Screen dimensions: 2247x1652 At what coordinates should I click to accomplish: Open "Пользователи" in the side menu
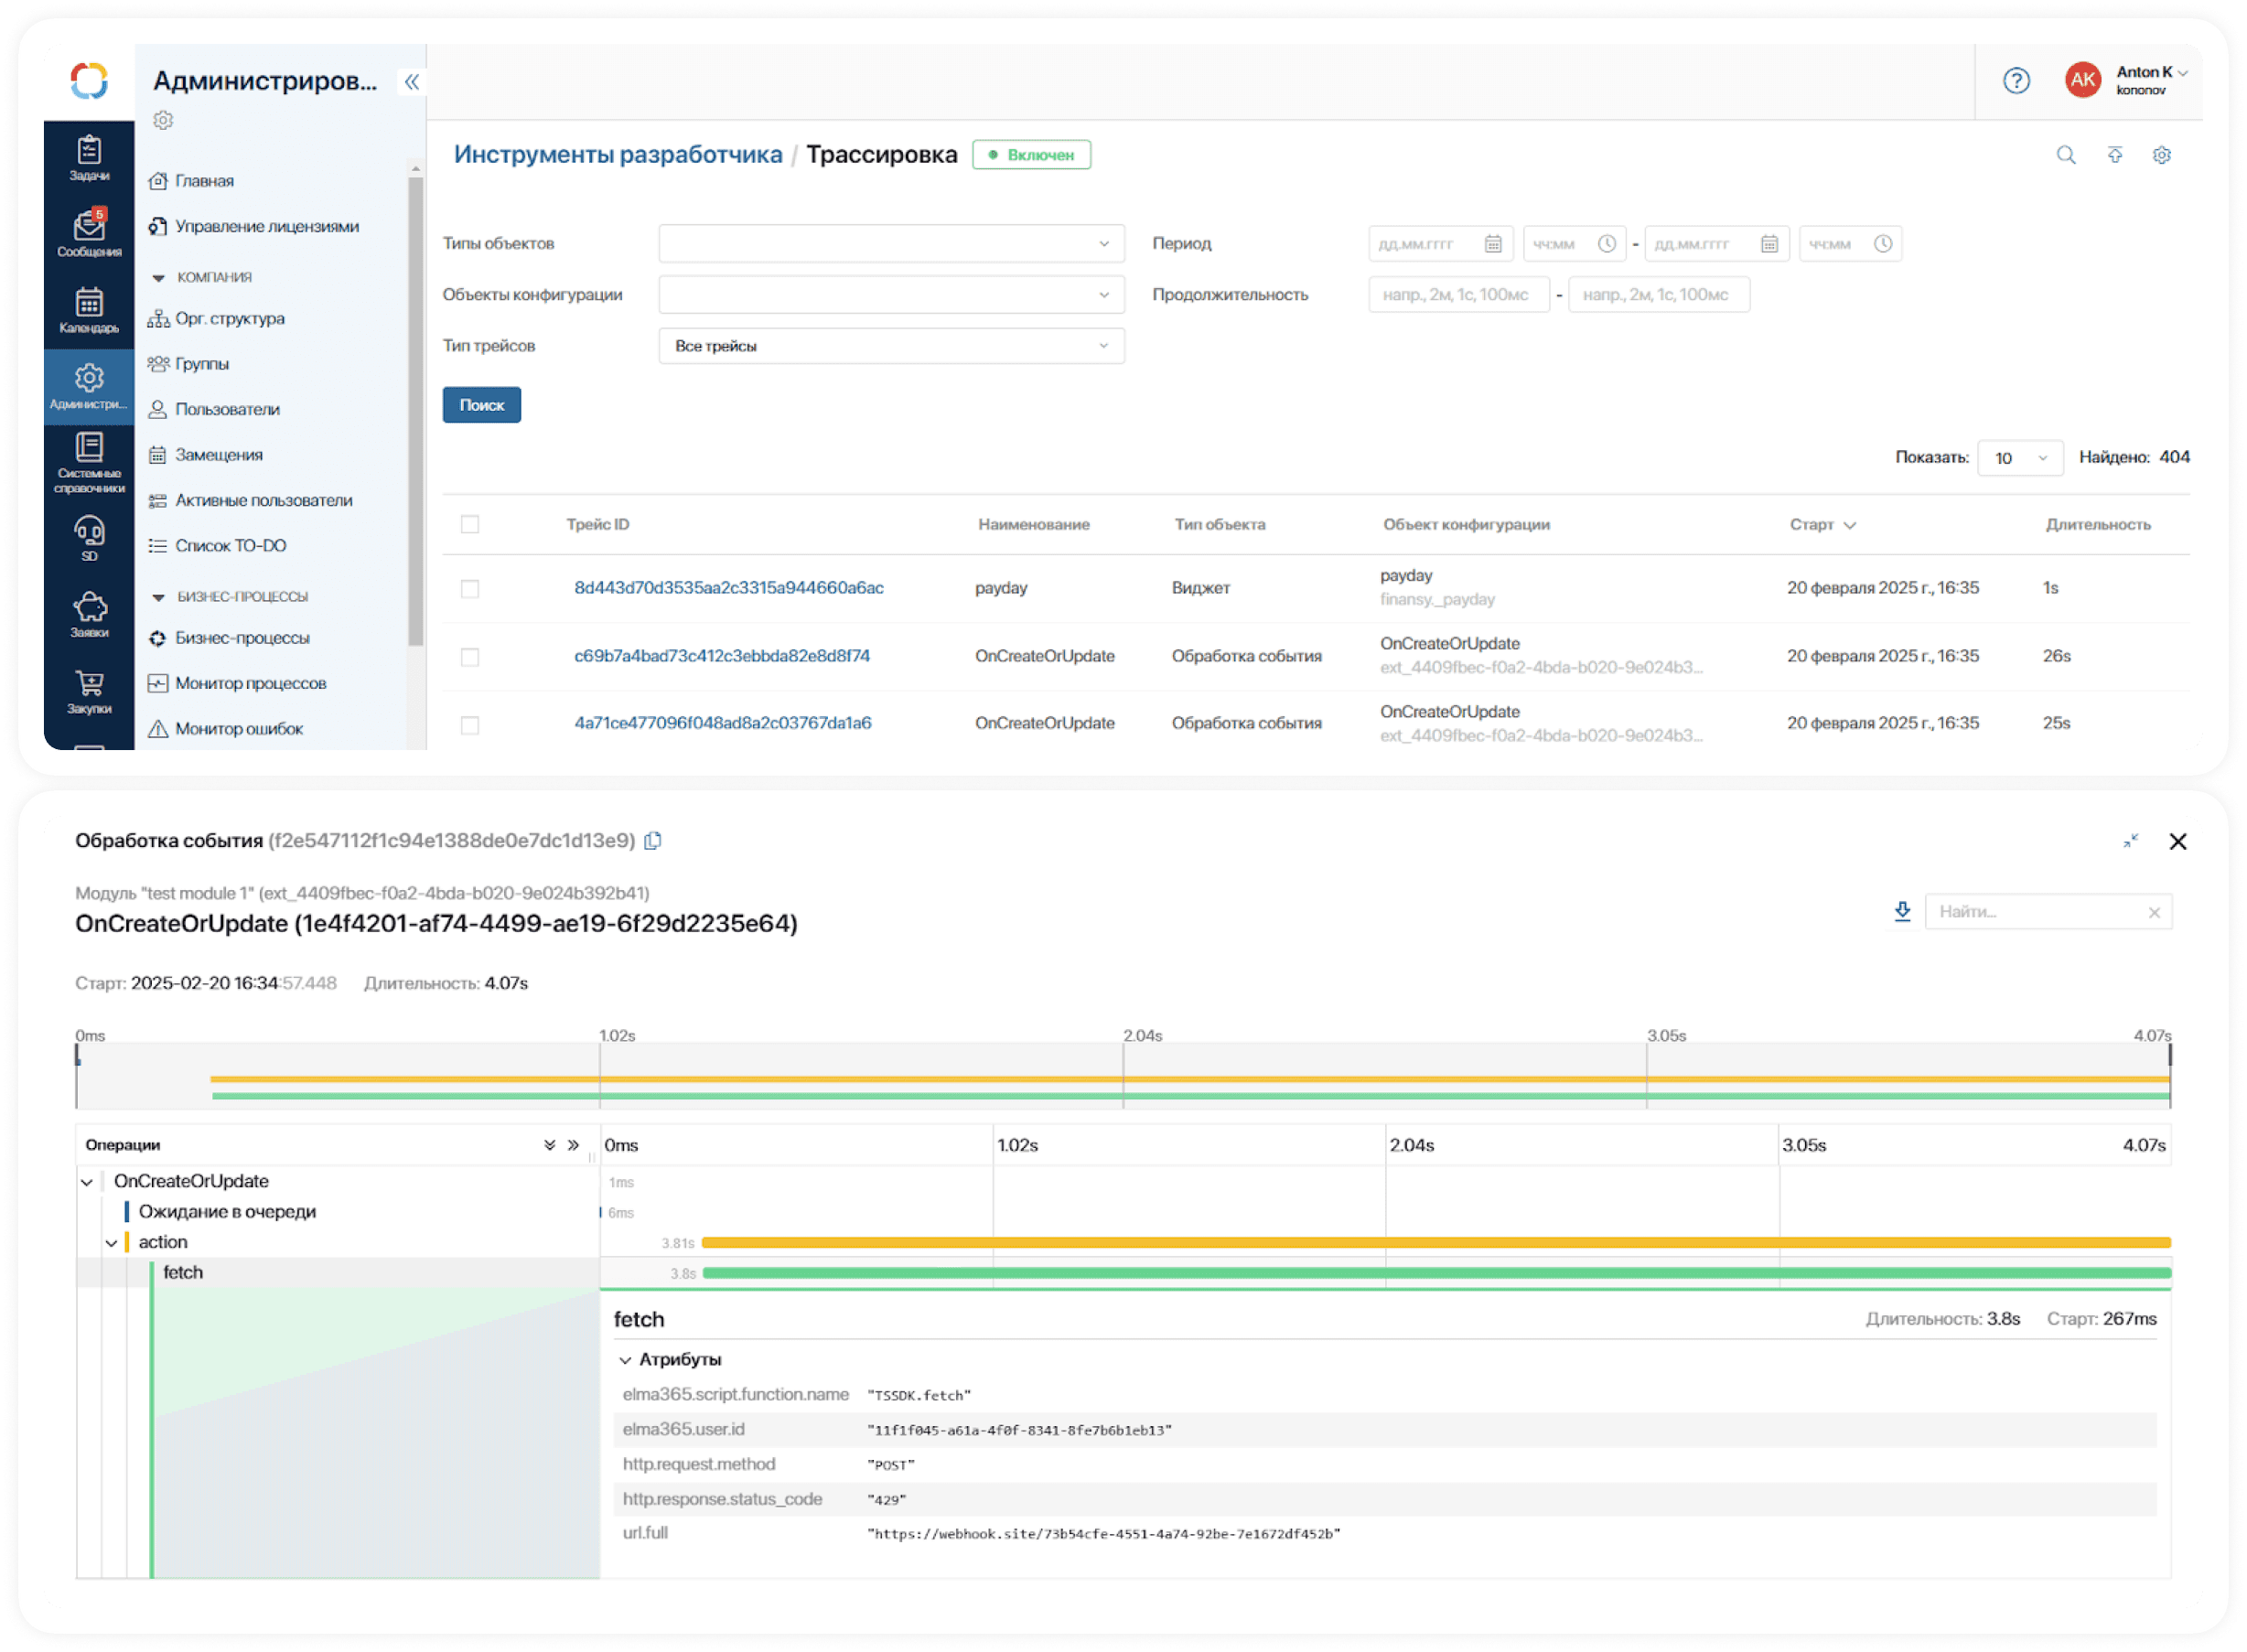(227, 409)
